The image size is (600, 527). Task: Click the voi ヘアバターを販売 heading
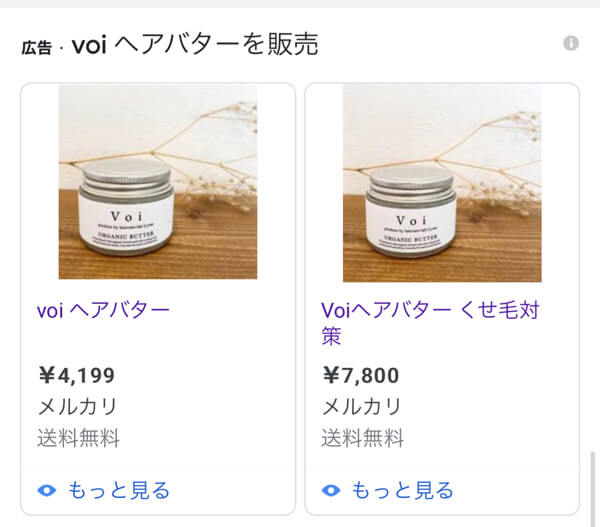pos(195,44)
